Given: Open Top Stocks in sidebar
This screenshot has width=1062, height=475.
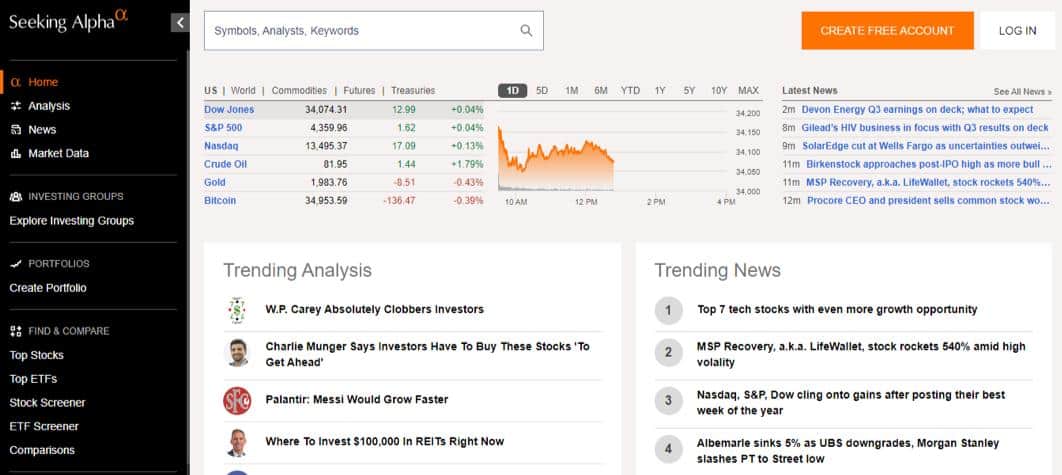Looking at the screenshot, I should click(x=37, y=355).
